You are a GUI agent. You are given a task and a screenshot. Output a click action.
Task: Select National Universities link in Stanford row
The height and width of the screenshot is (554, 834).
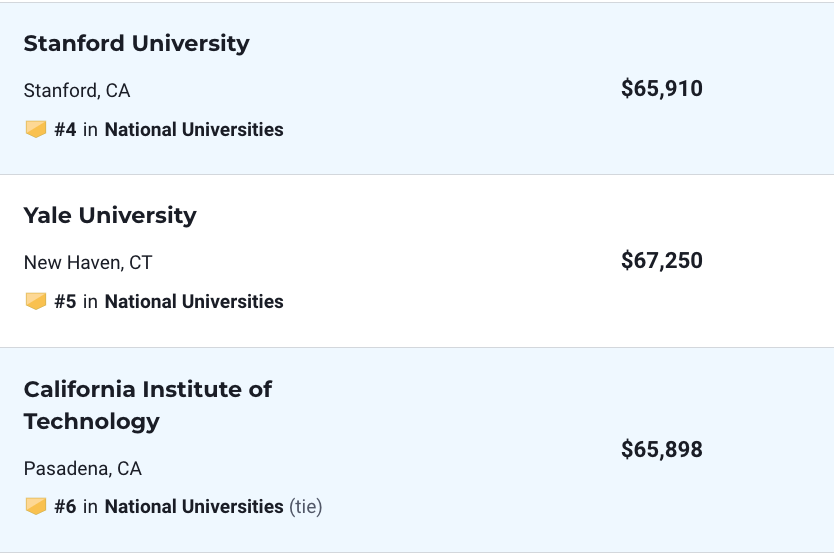point(194,130)
